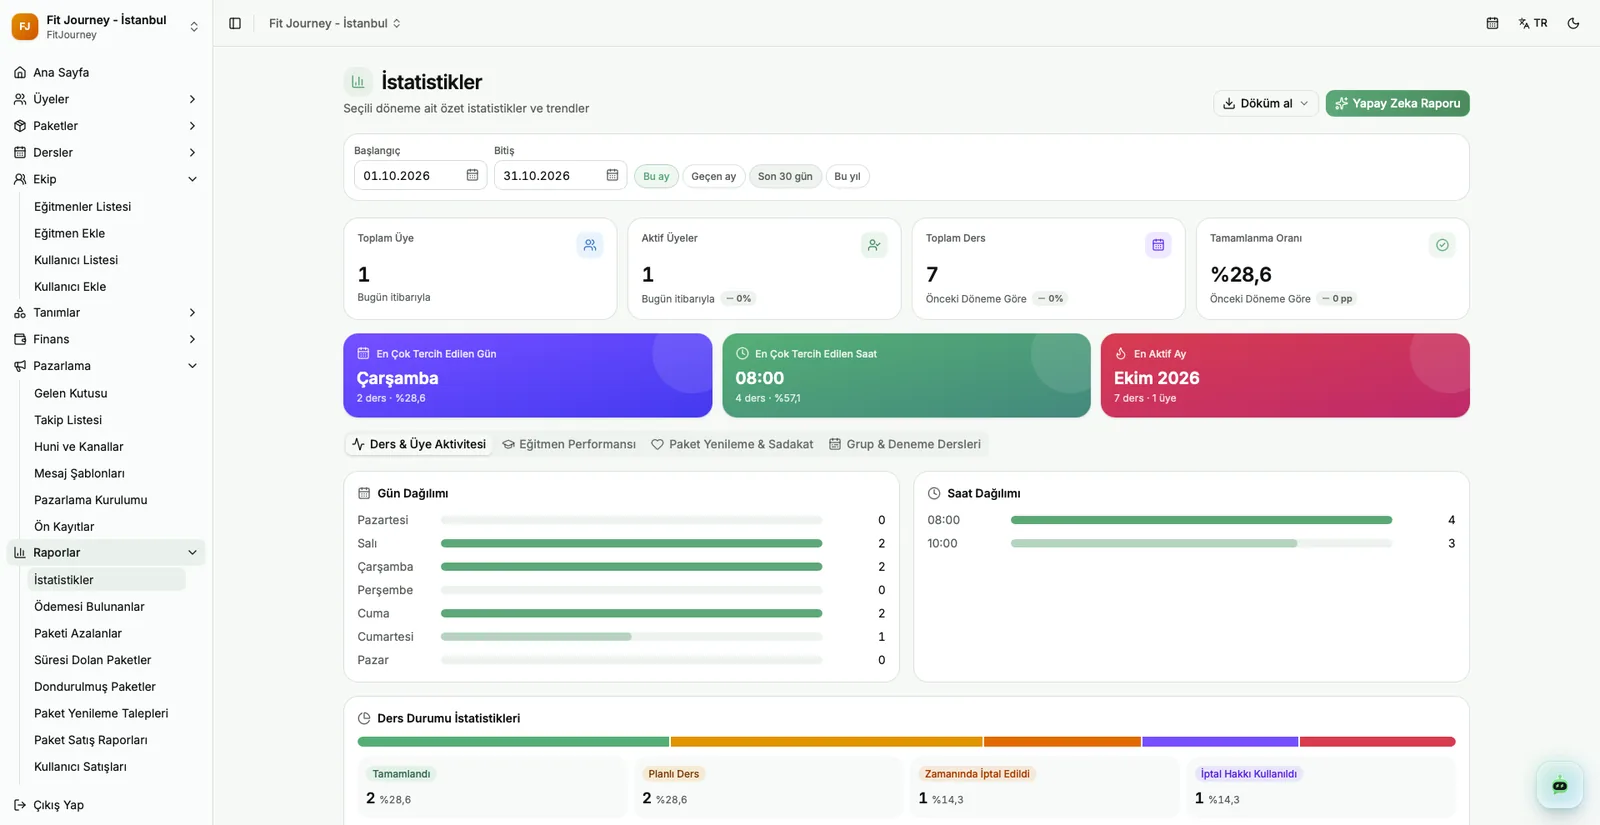
Task: Collapse the Raporlar sidebar section
Action: coord(106,552)
